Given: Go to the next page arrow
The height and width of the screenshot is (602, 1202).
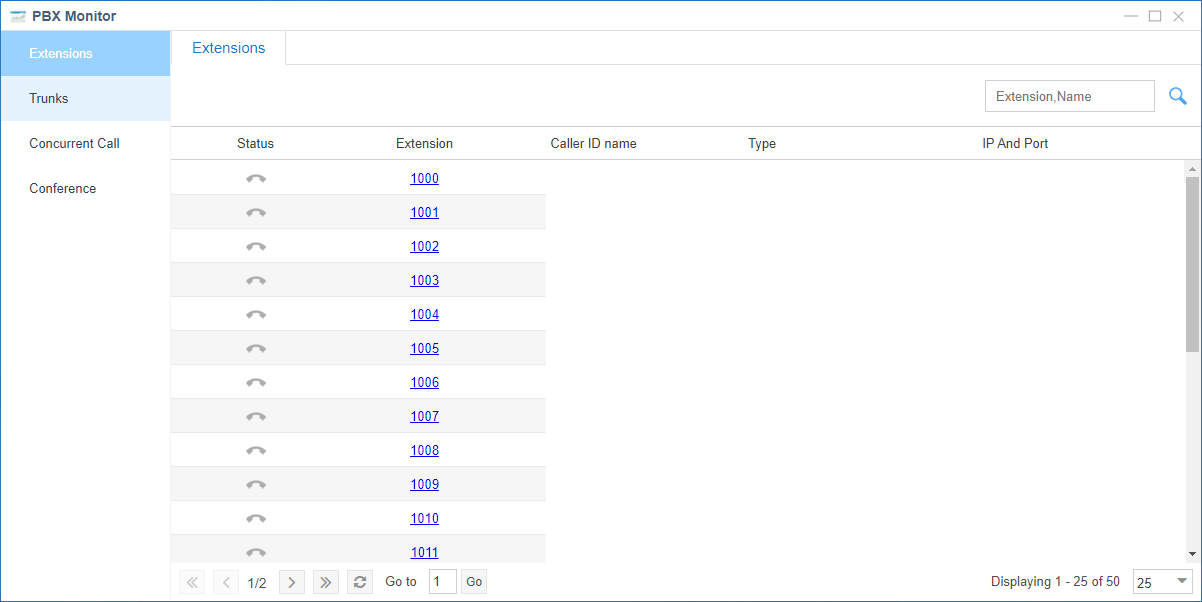Looking at the screenshot, I should [x=292, y=582].
